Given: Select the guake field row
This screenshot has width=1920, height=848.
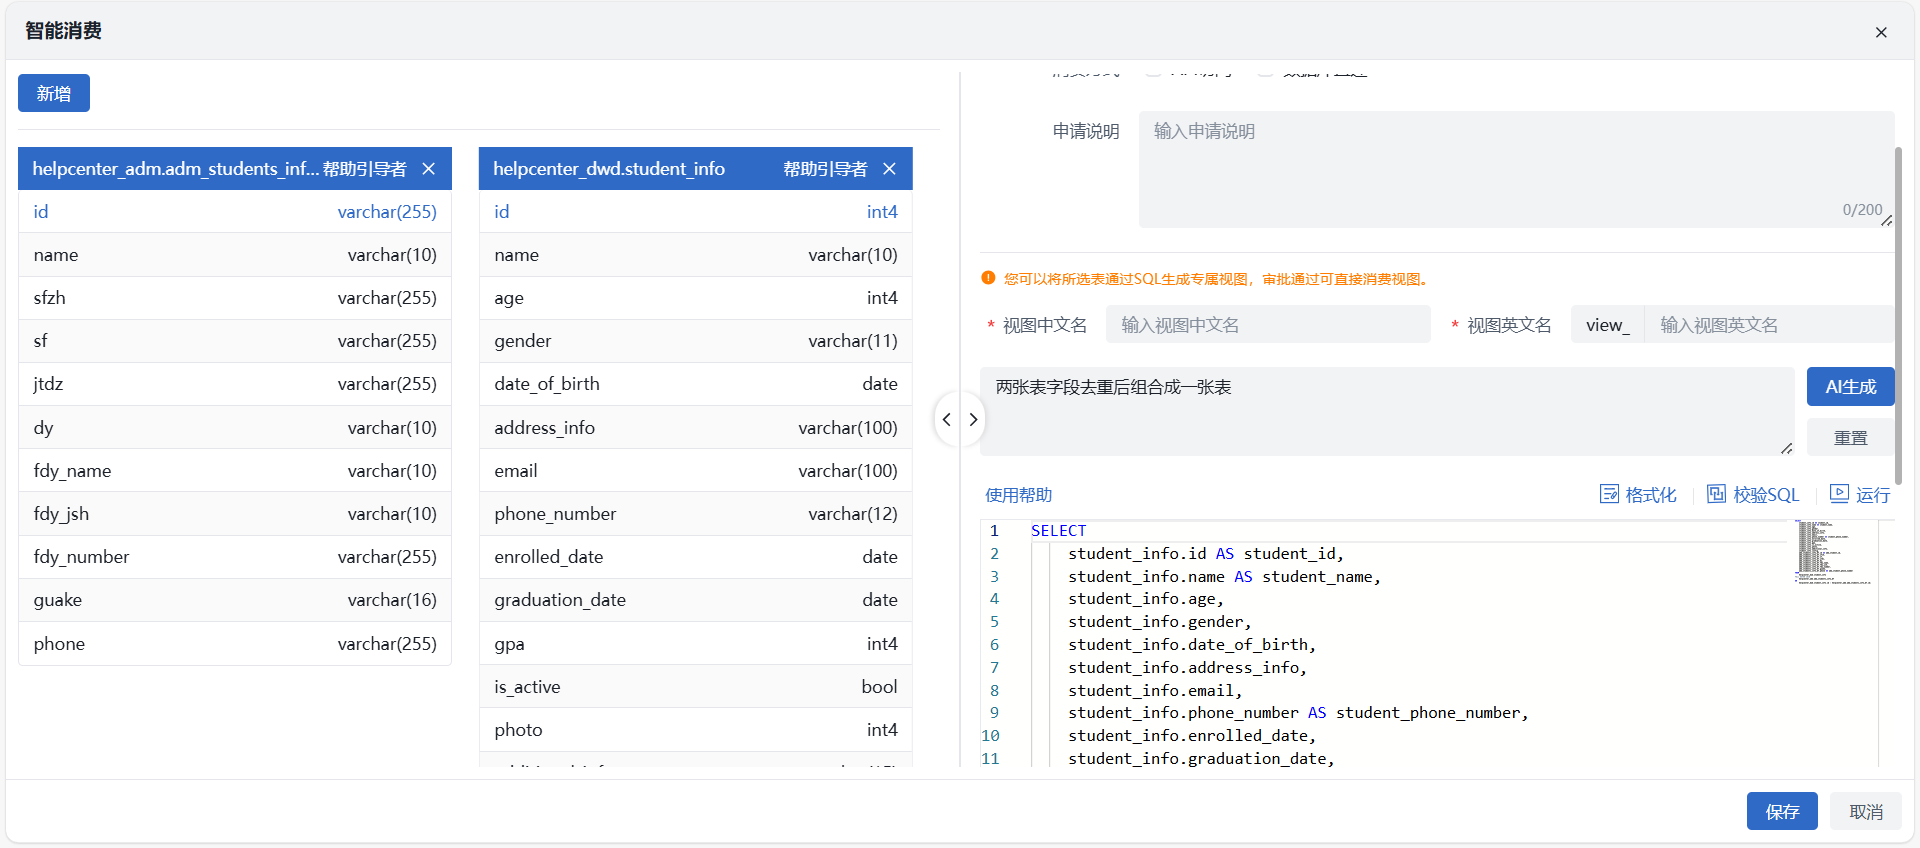Looking at the screenshot, I should pos(235,600).
